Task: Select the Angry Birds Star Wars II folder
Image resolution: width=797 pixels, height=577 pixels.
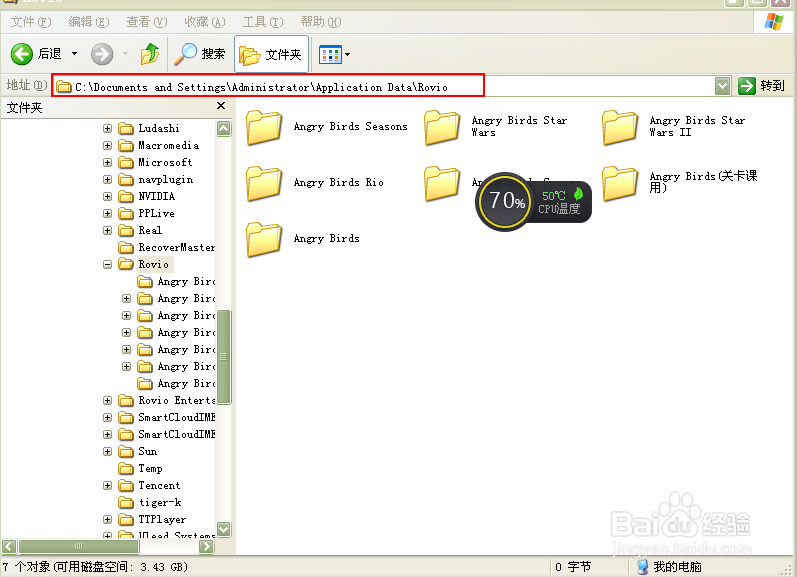Action: (x=675, y=127)
